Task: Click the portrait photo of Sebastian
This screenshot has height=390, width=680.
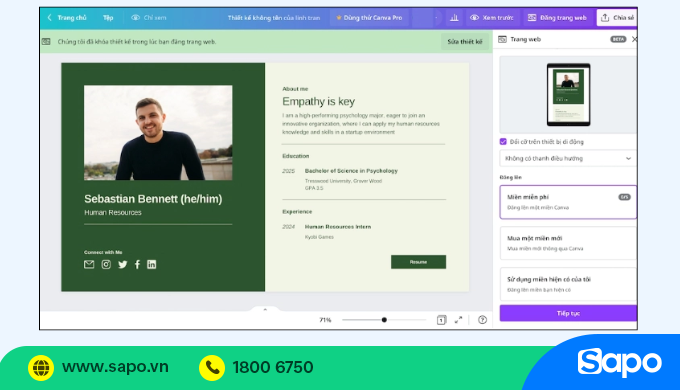Action: pyautogui.click(x=158, y=133)
